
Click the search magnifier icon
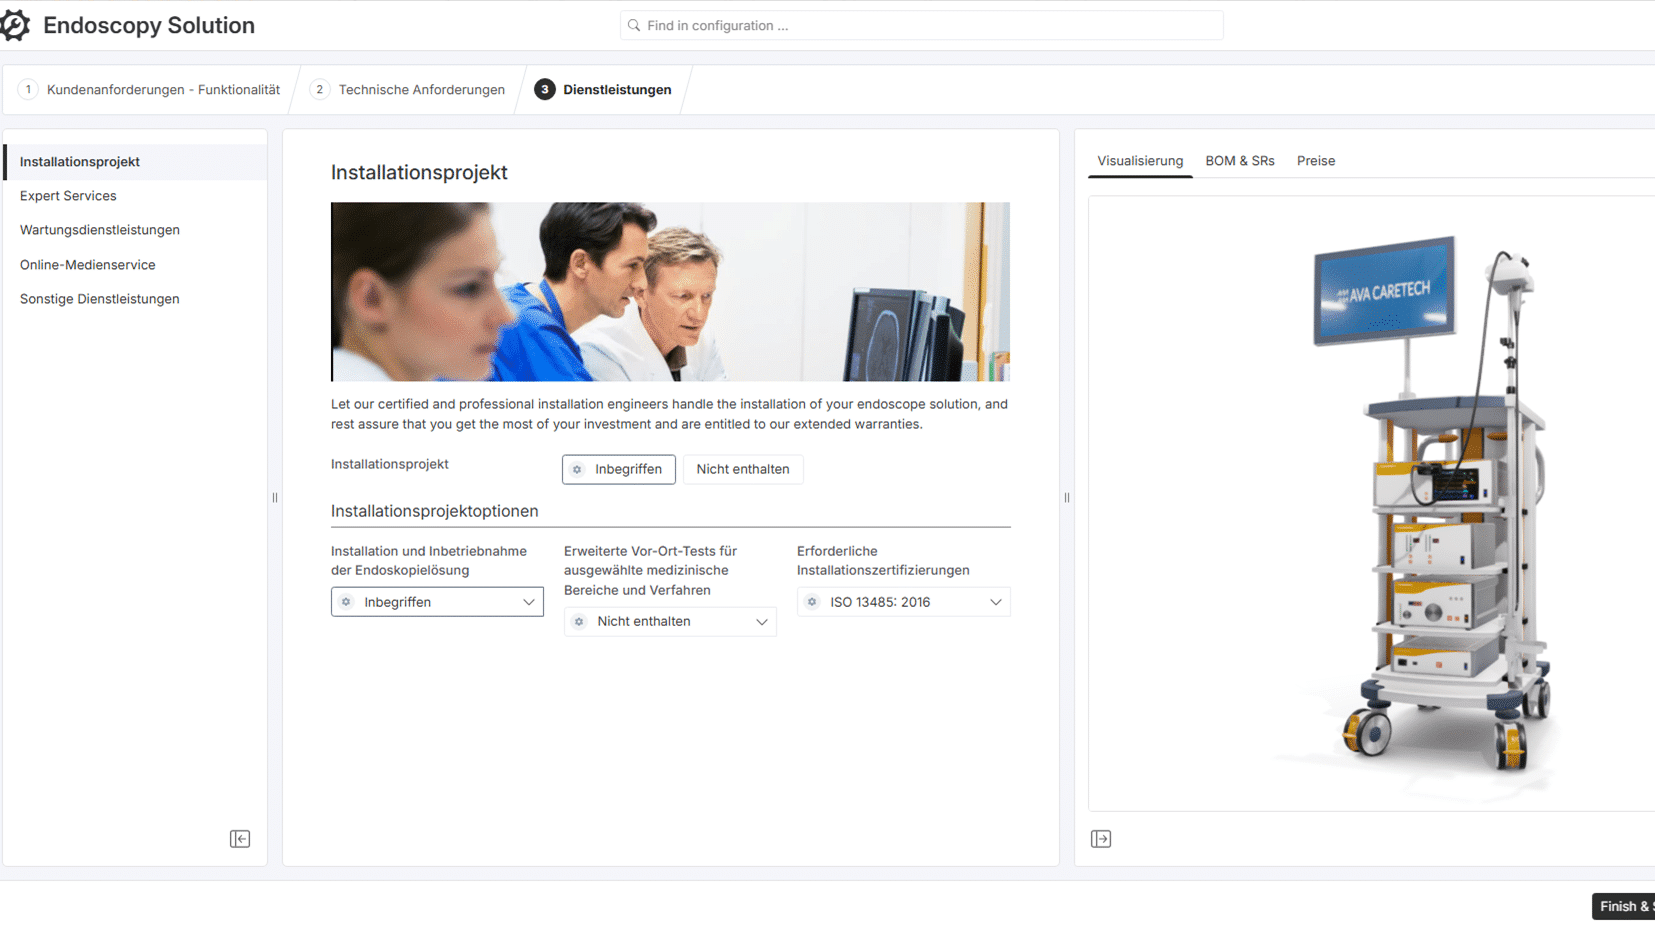pos(634,25)
